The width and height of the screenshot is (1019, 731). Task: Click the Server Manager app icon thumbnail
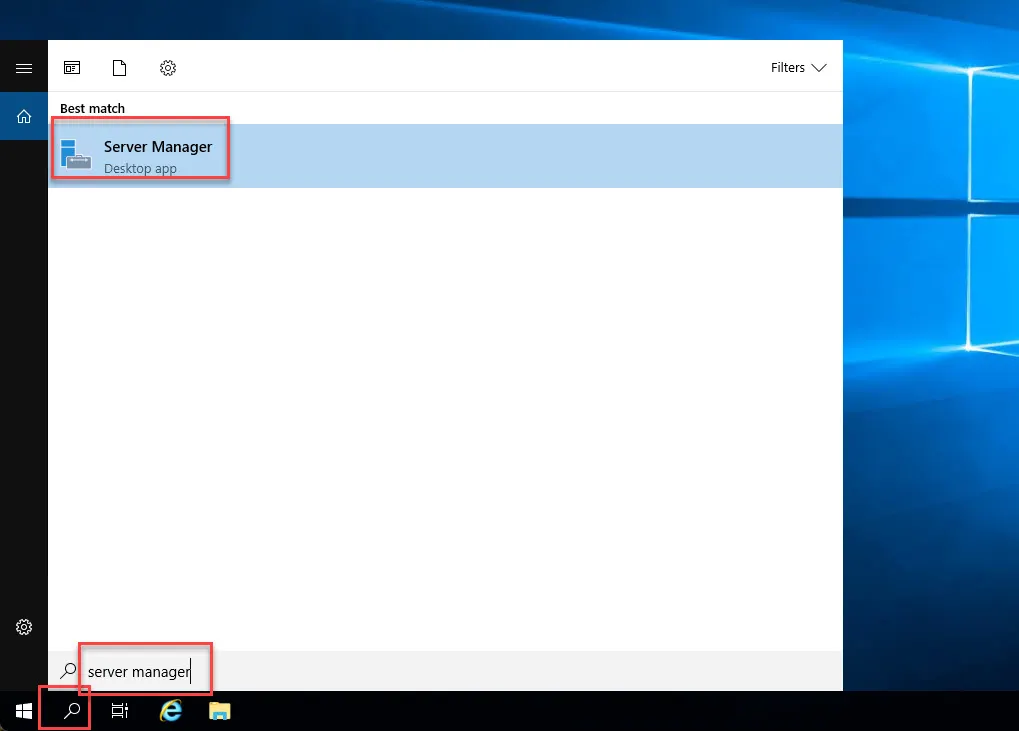point(77,154)
